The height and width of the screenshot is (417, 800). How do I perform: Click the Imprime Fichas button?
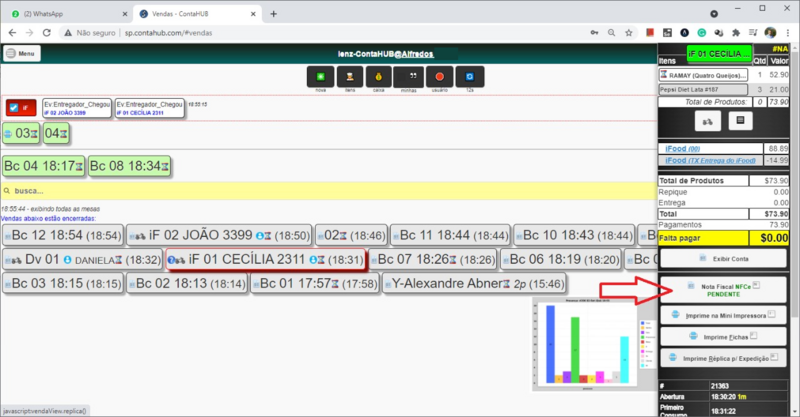tap(723, 337)
